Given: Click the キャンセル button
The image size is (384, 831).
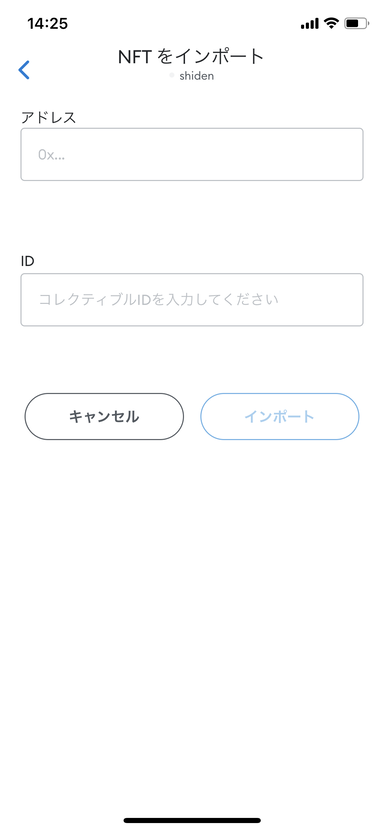Looking at the screenshot, I should pyautogui.click(x=104, y=417).
